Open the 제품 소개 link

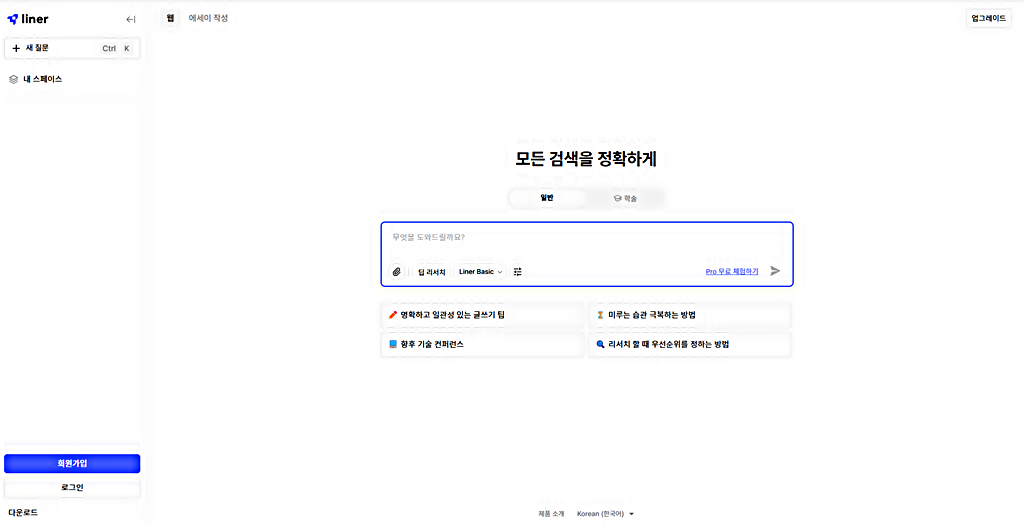click(551, 514)
